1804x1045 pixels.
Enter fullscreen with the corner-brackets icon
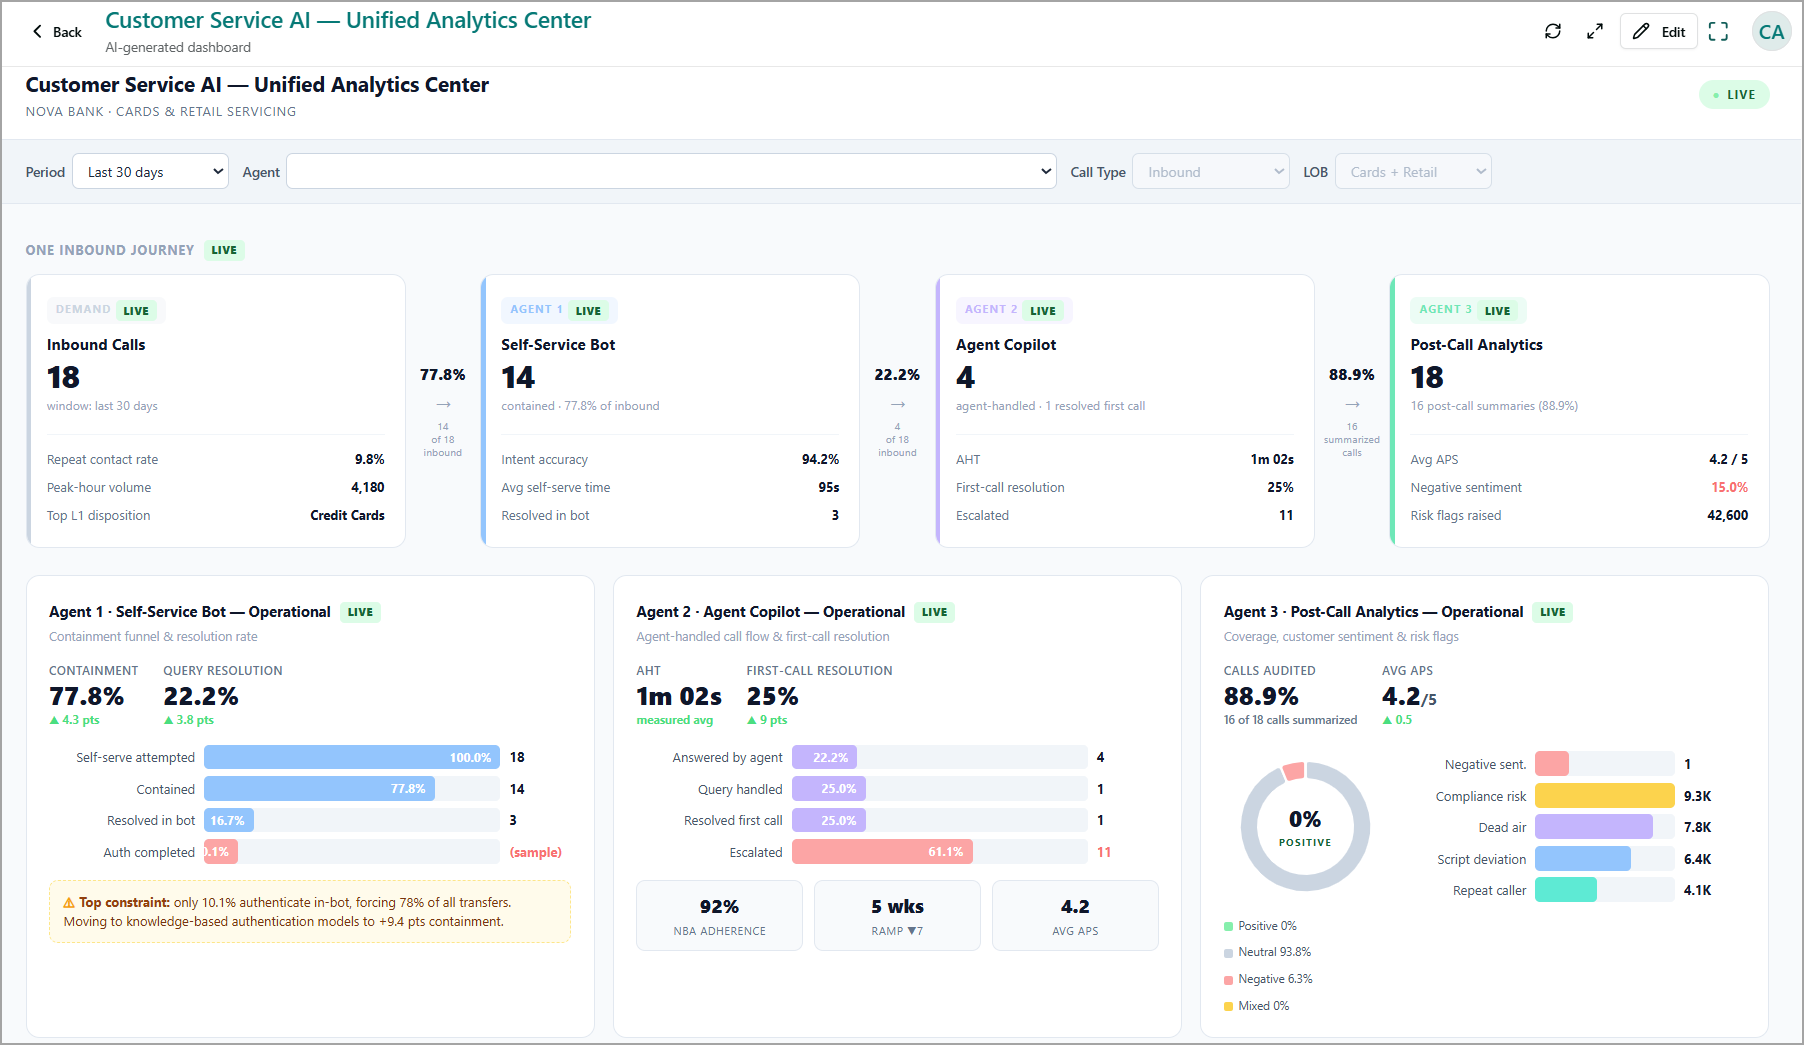coord(1718,31)
